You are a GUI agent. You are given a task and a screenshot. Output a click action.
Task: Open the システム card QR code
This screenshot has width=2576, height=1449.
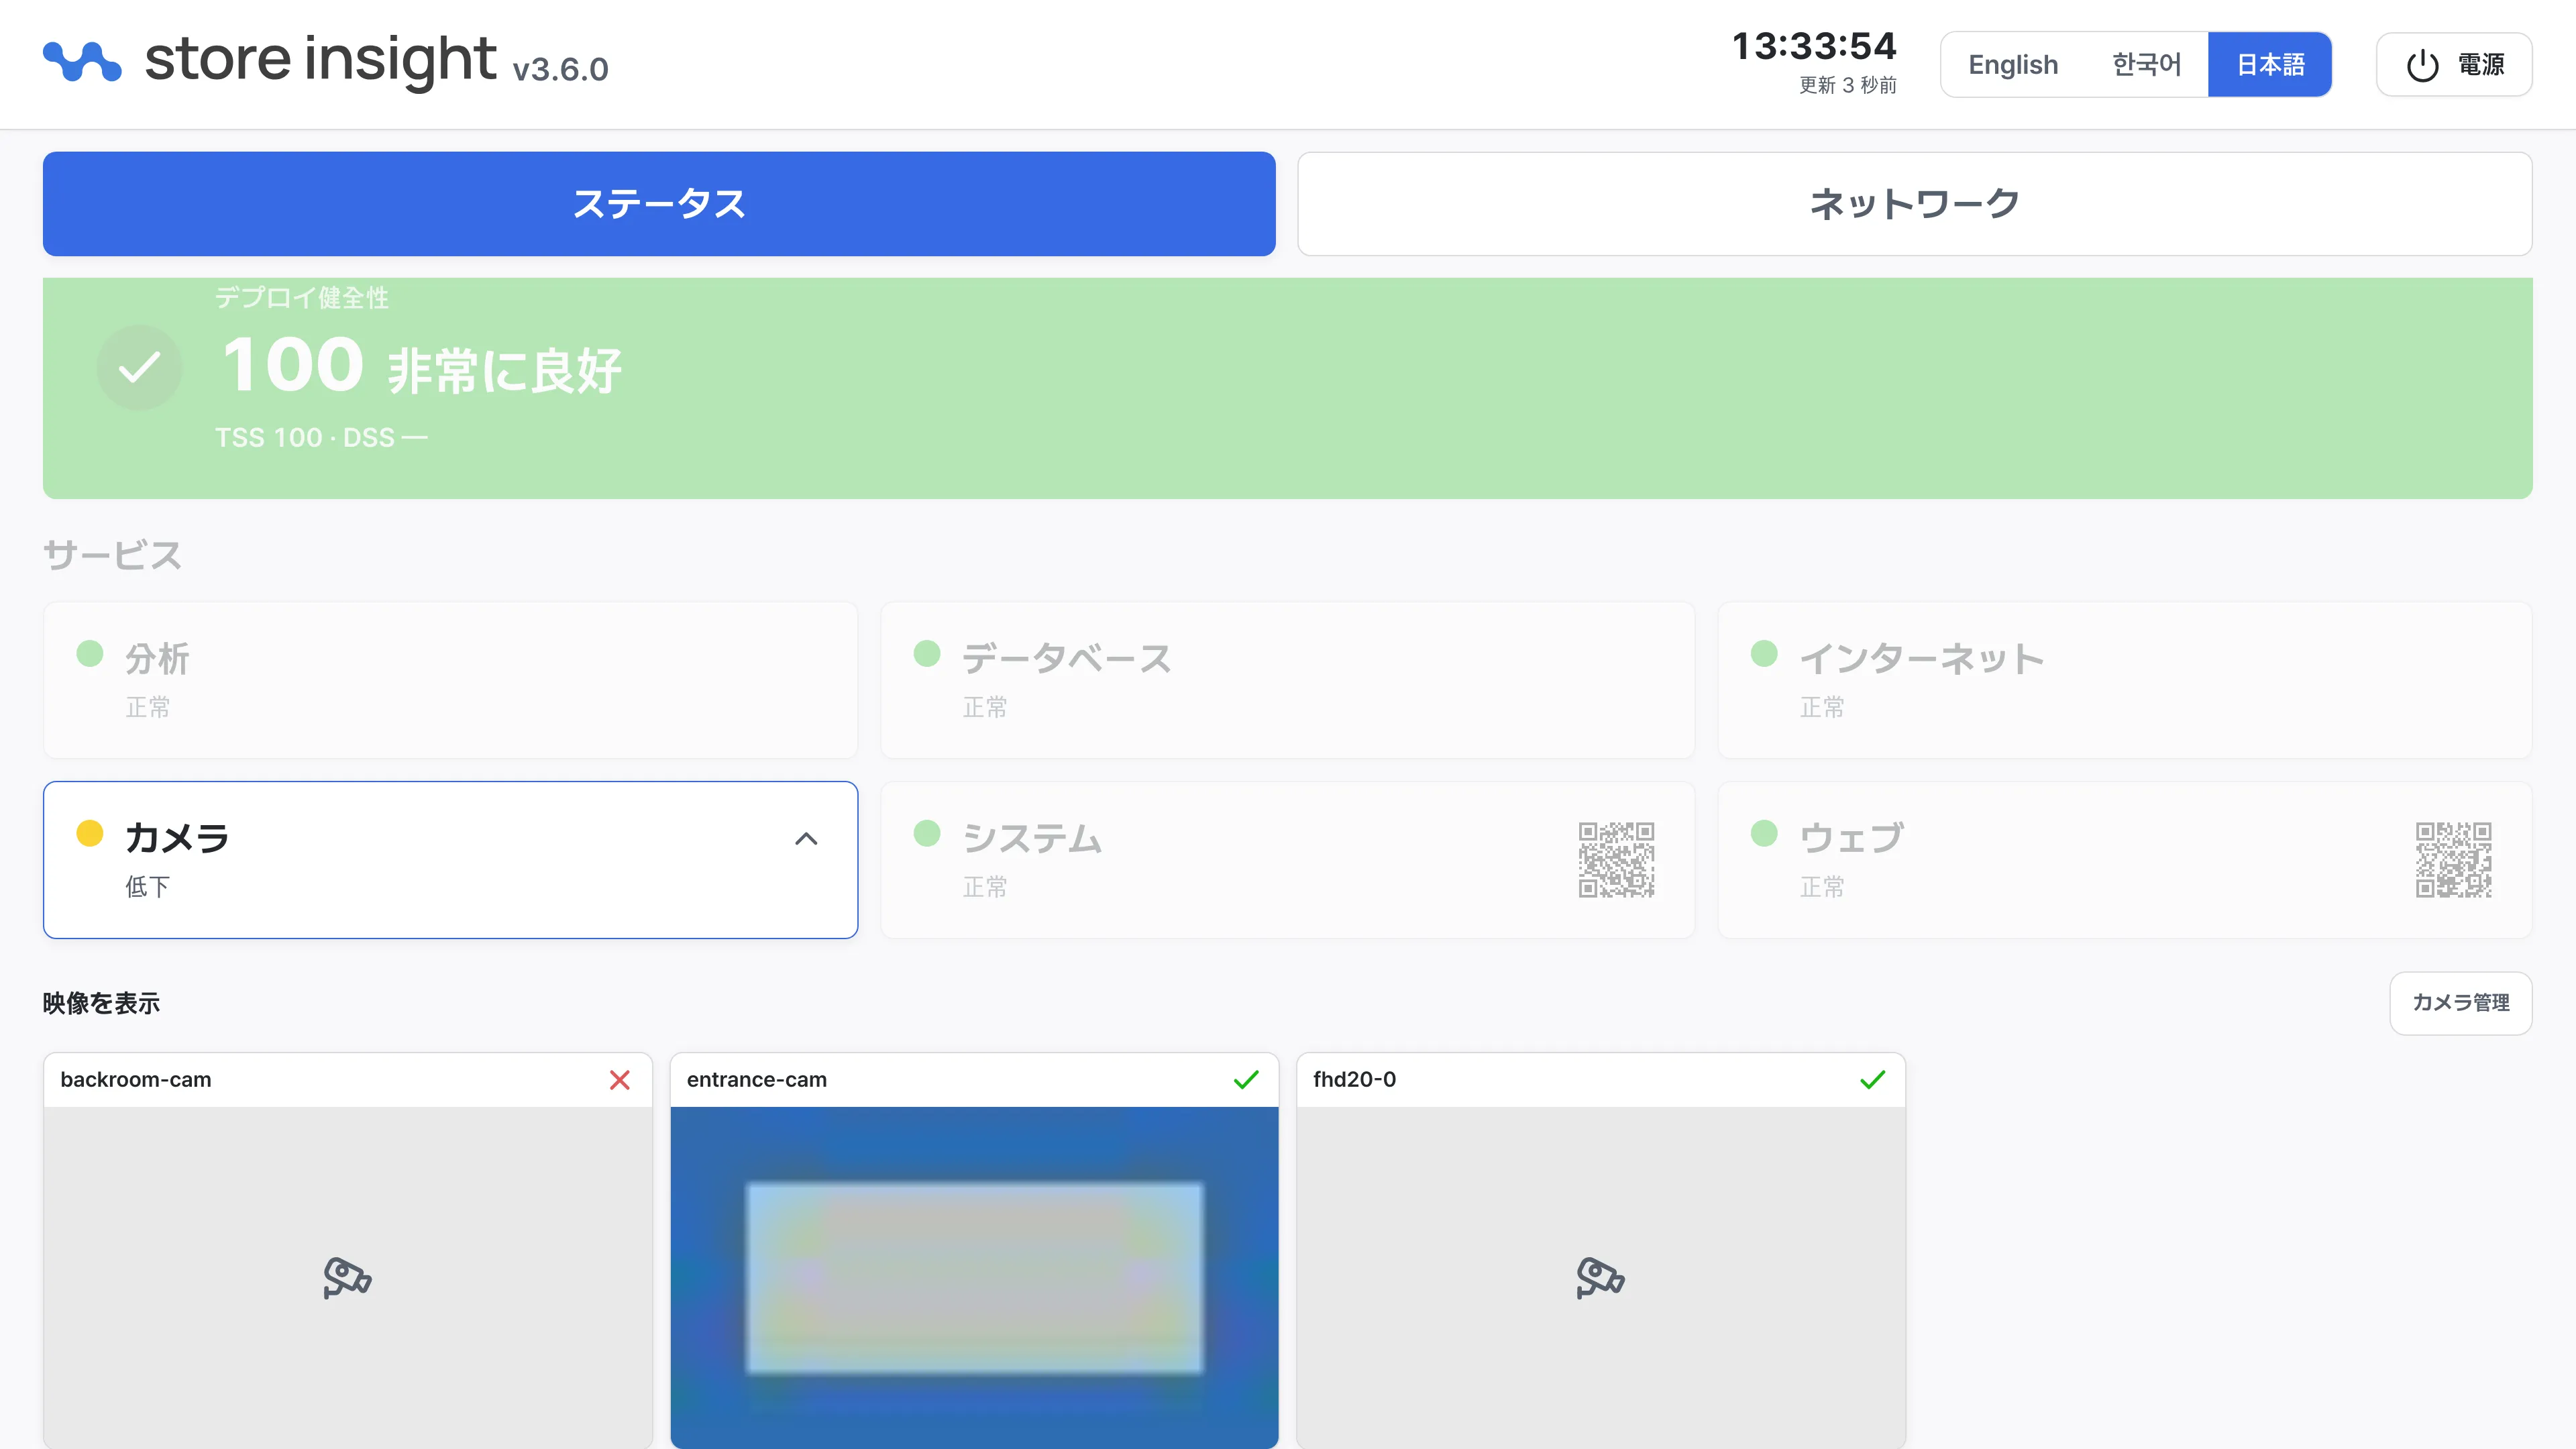pyautogui.click(x=1616, y=860)
